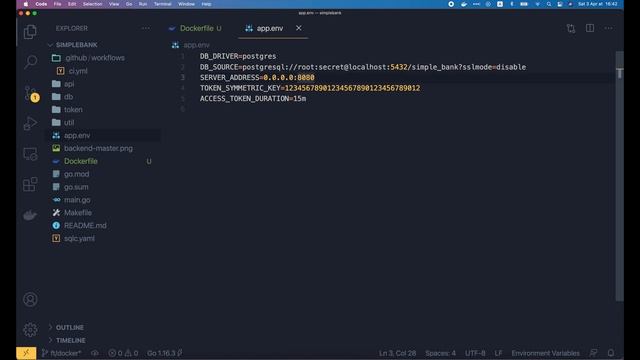This screenshot has width=640, height=360.
Task: Open the Selection menu
Action: coord(93,4)
